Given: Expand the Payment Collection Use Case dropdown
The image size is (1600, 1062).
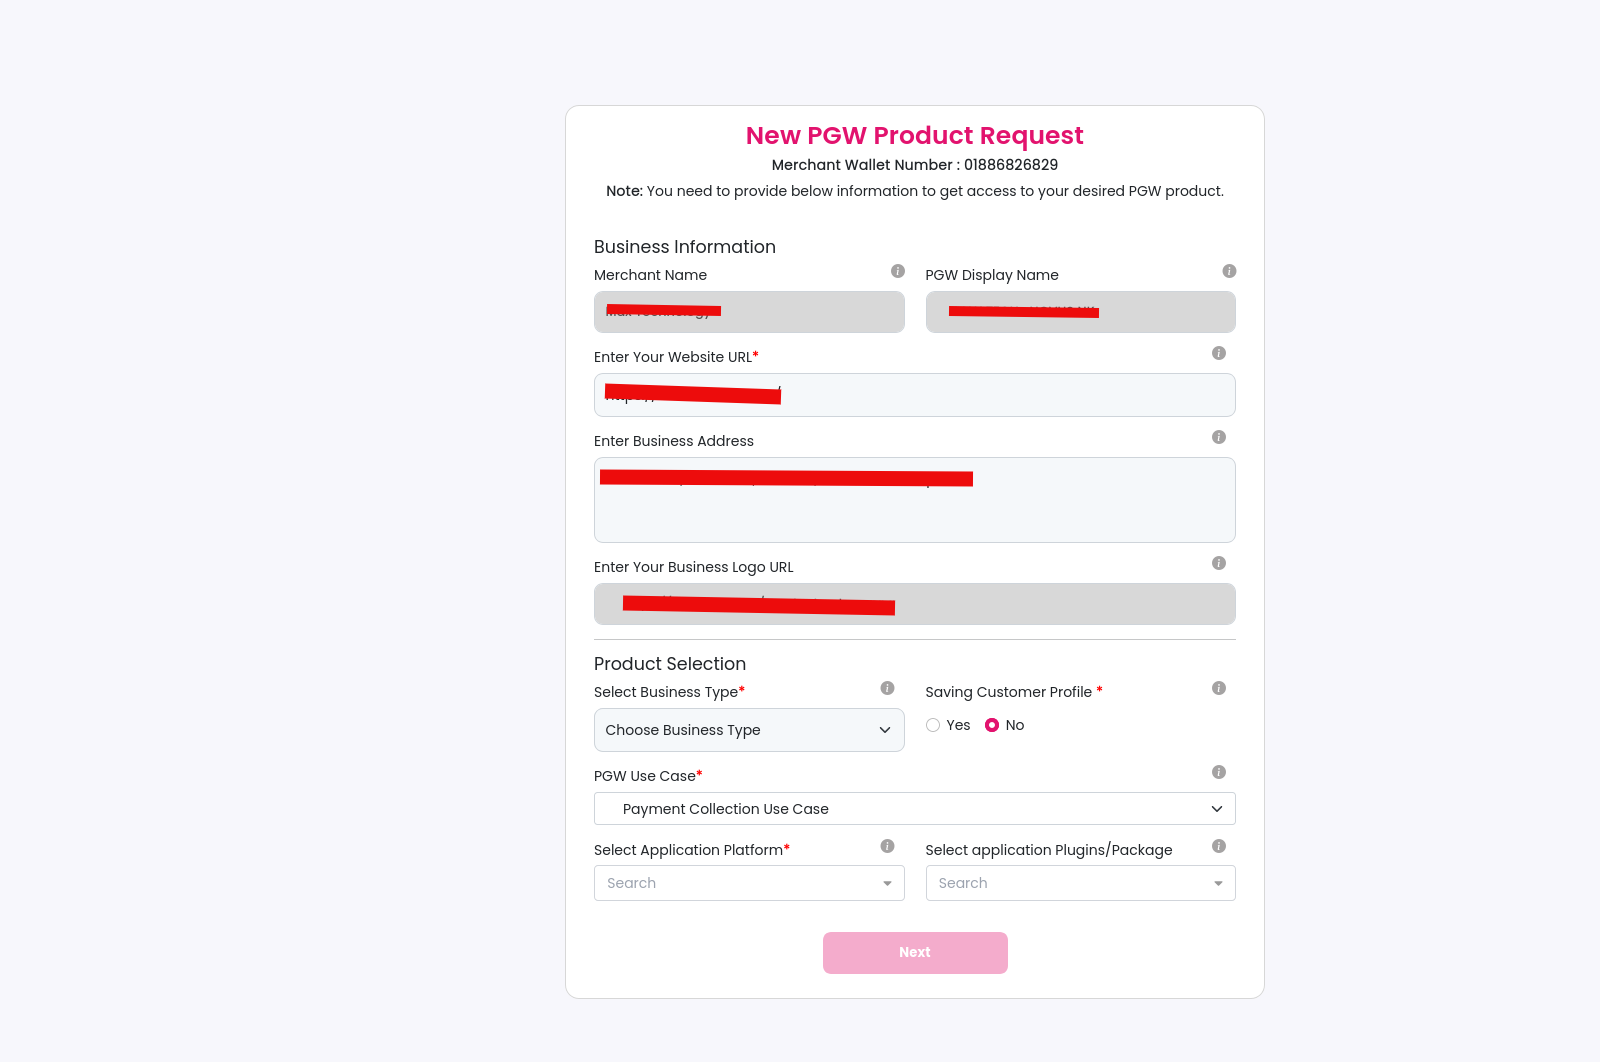Looking at the screenshot, I should (x=914, y=809).
